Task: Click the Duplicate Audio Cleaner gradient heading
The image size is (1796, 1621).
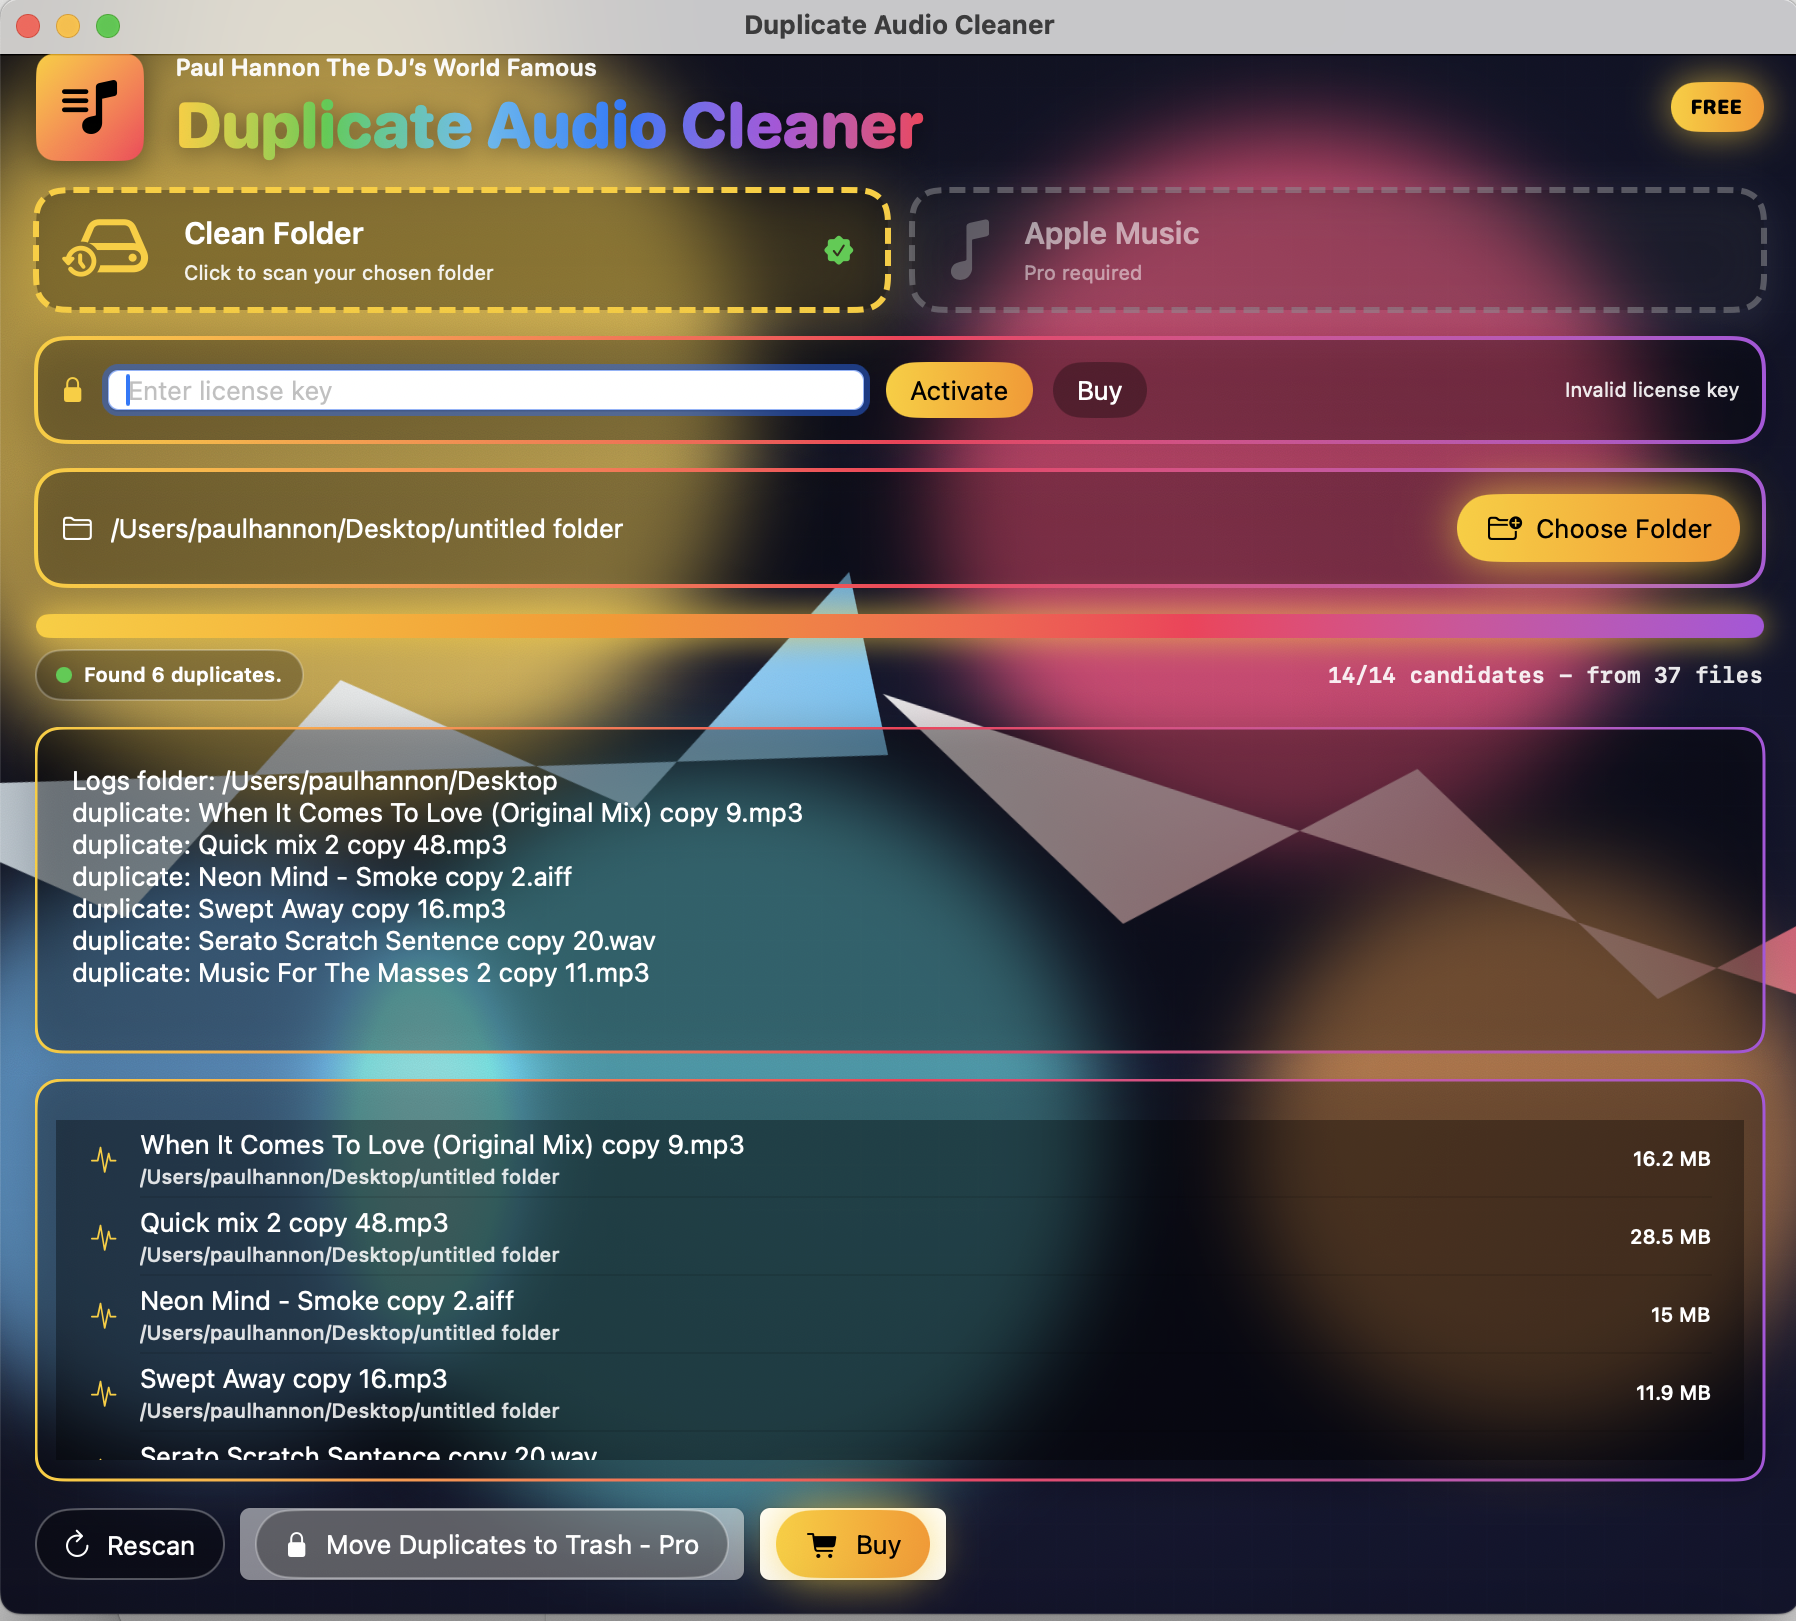Action: [550, 127]
